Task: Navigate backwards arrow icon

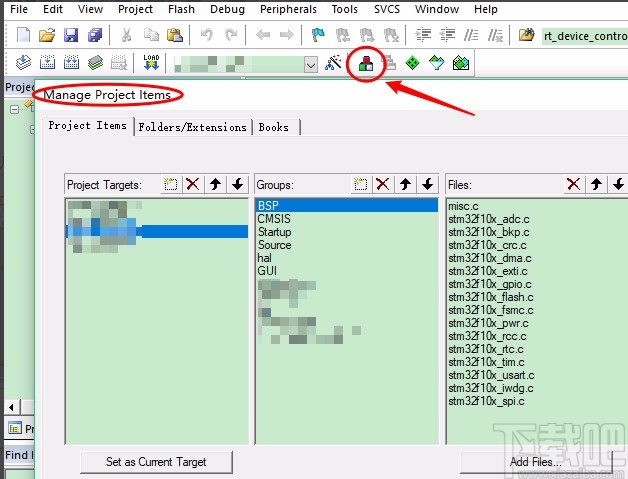Action: point(263,35)
